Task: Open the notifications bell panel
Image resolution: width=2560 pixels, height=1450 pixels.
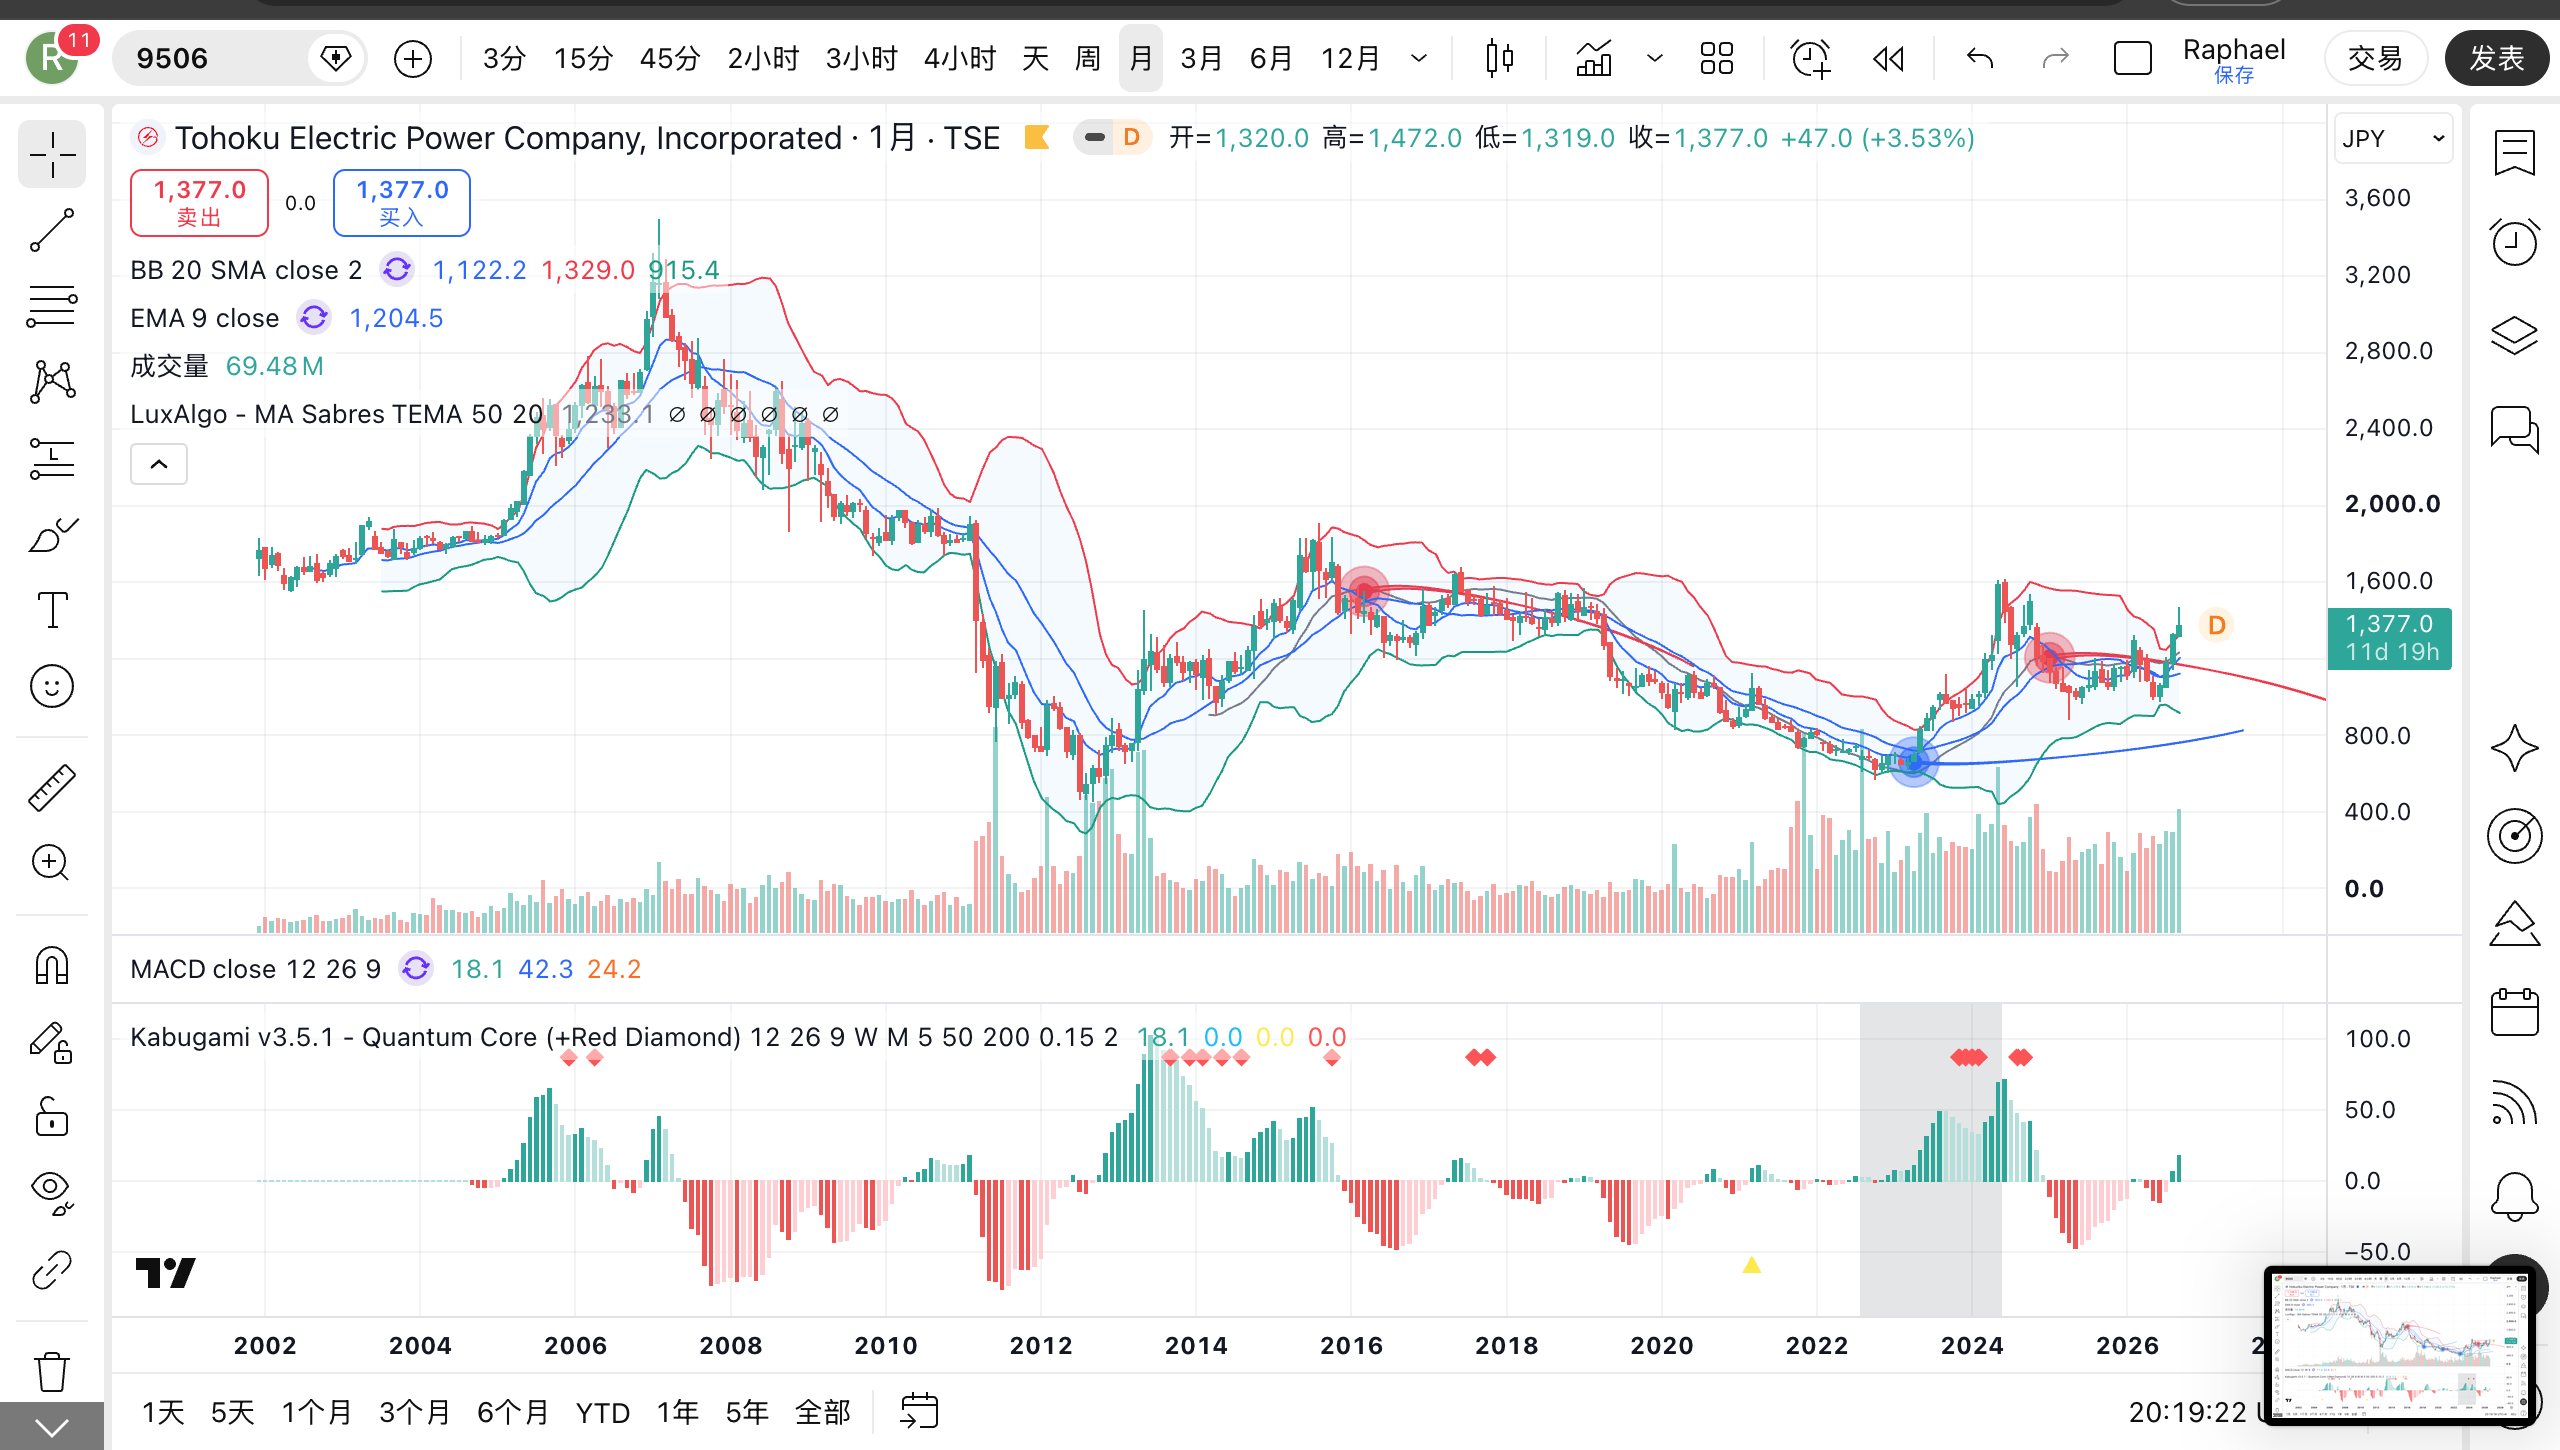Action: [x=2514, y=1196]
